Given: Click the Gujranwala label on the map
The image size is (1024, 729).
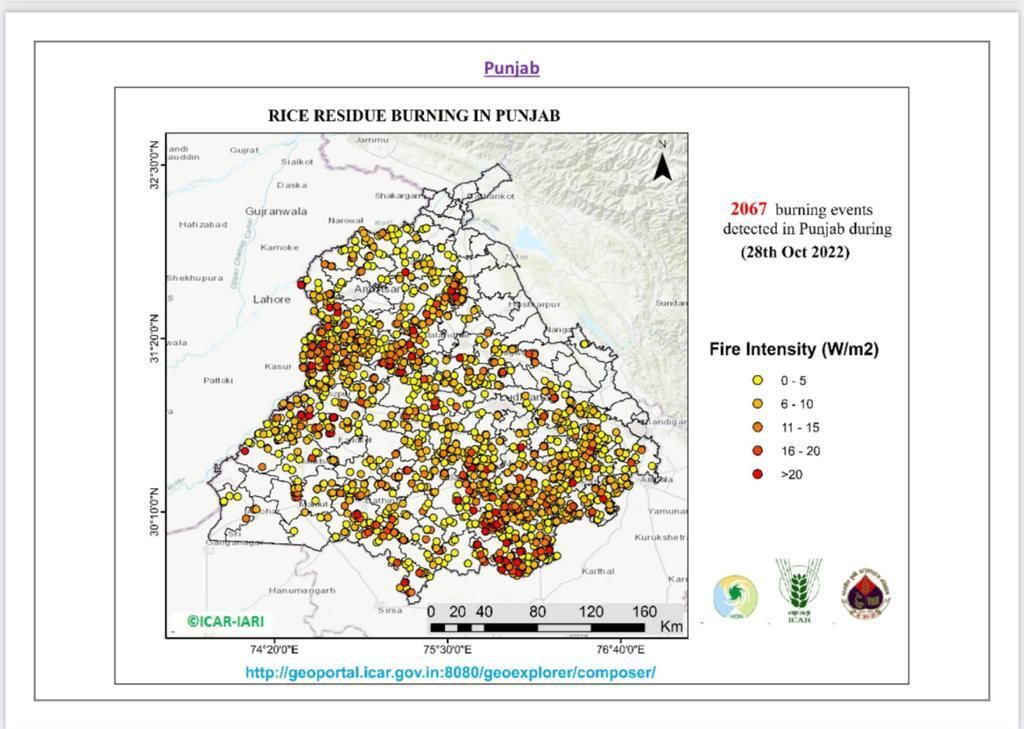Looking at the screenshot, I should tap(276, 212).
